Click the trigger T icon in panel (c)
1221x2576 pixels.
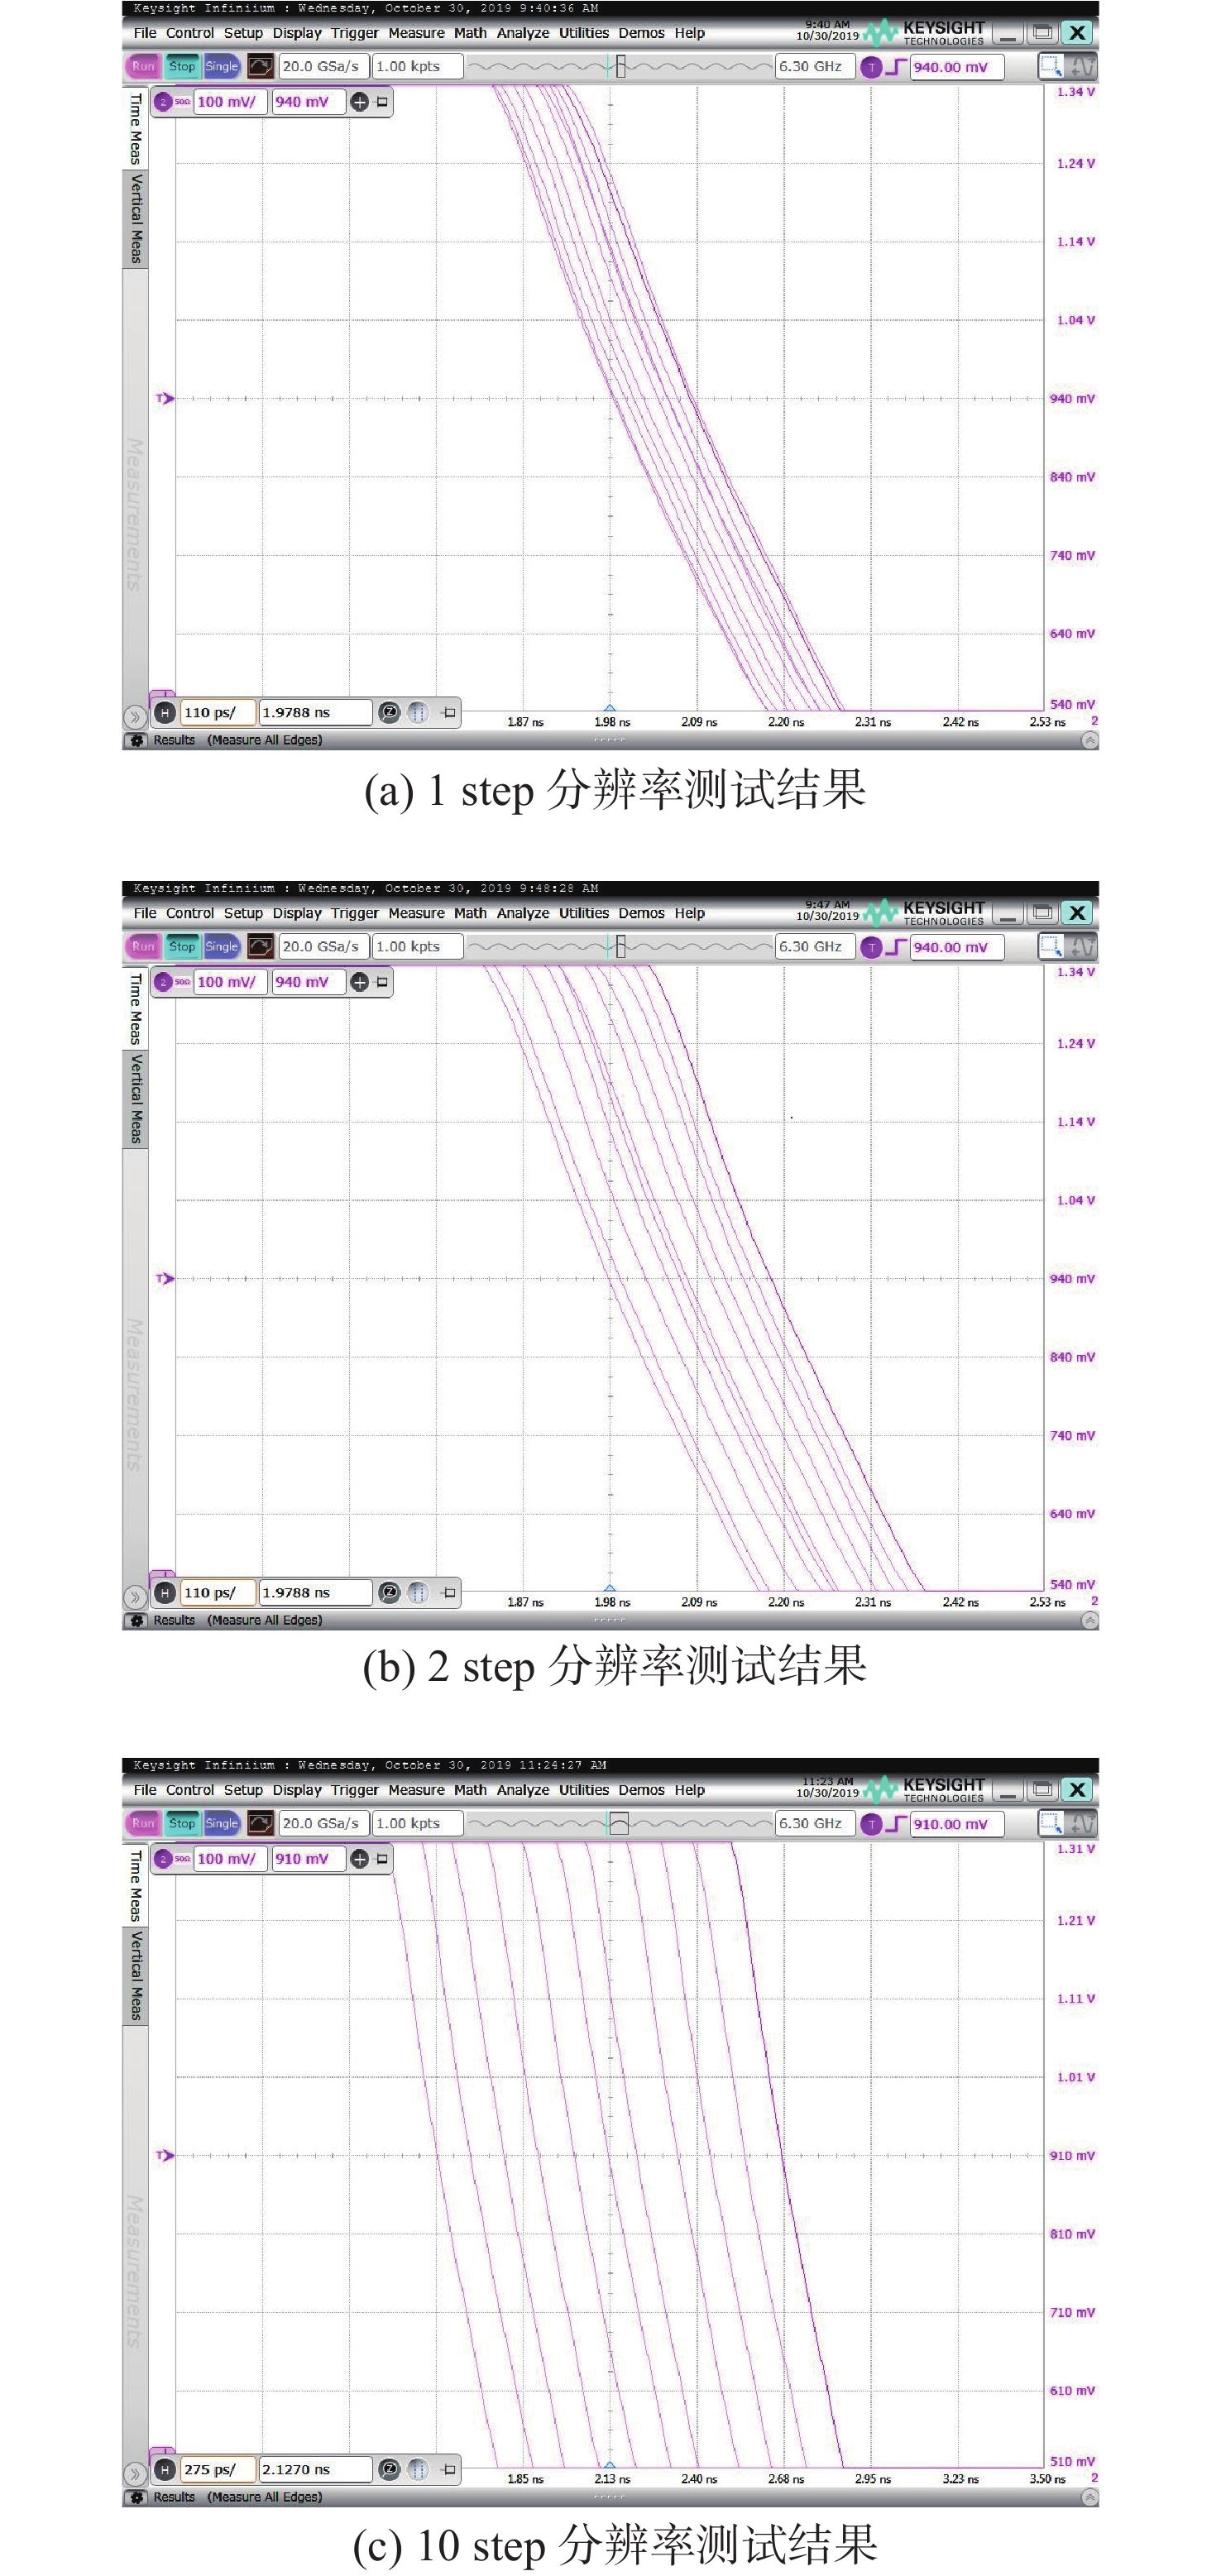(872, 1824)
